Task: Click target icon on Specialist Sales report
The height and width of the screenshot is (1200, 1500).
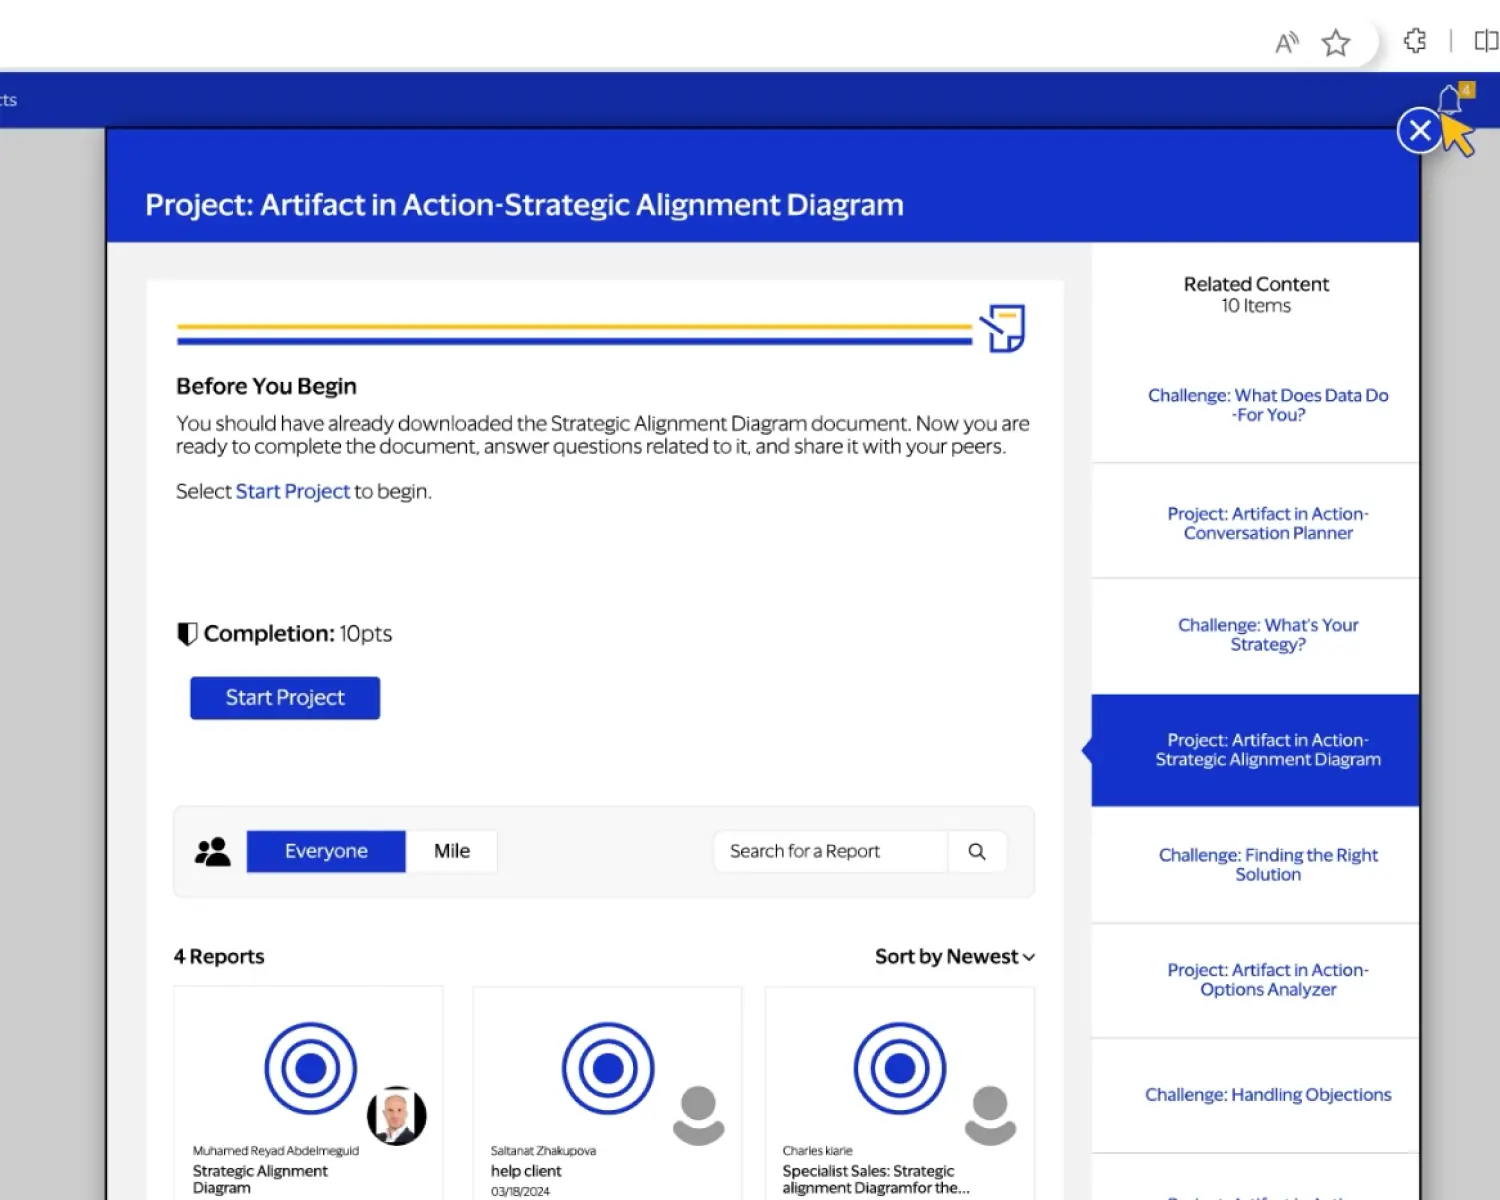Action: tap(900, 1068)
